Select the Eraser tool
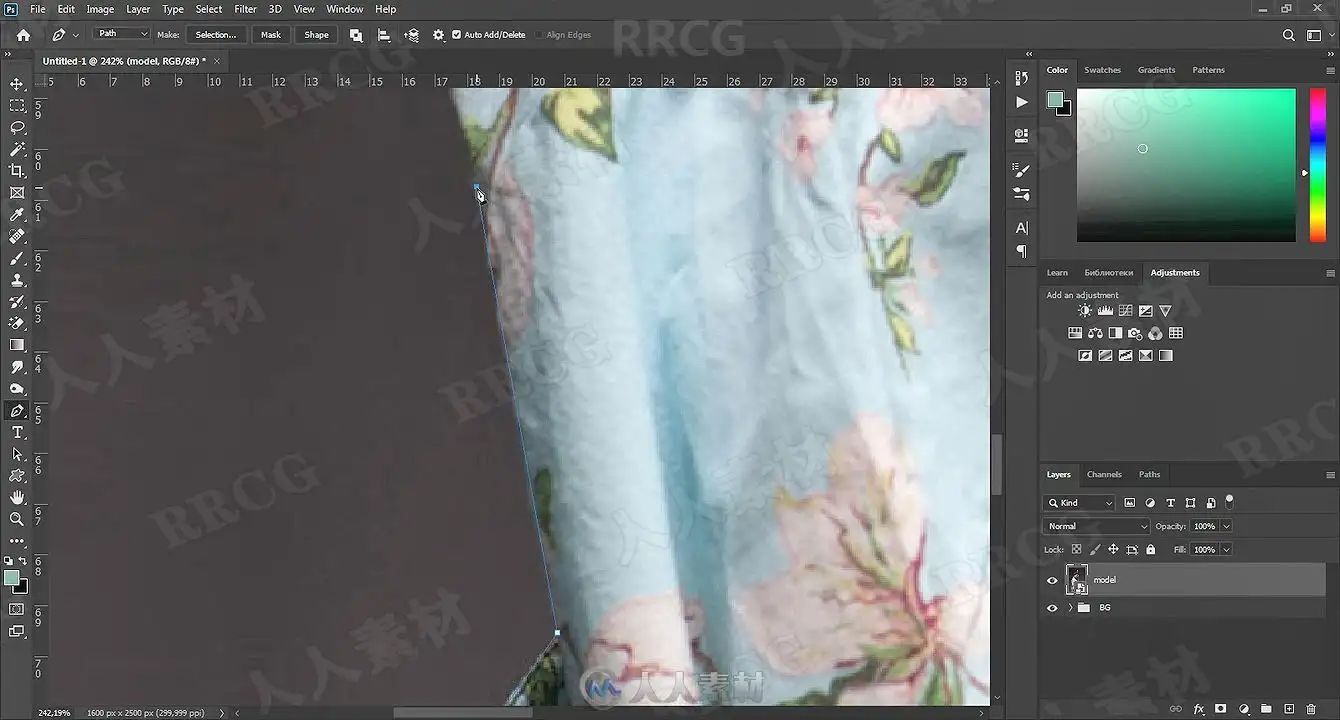The width and height of the screenshot is (1340, 720). click(17, 323)
